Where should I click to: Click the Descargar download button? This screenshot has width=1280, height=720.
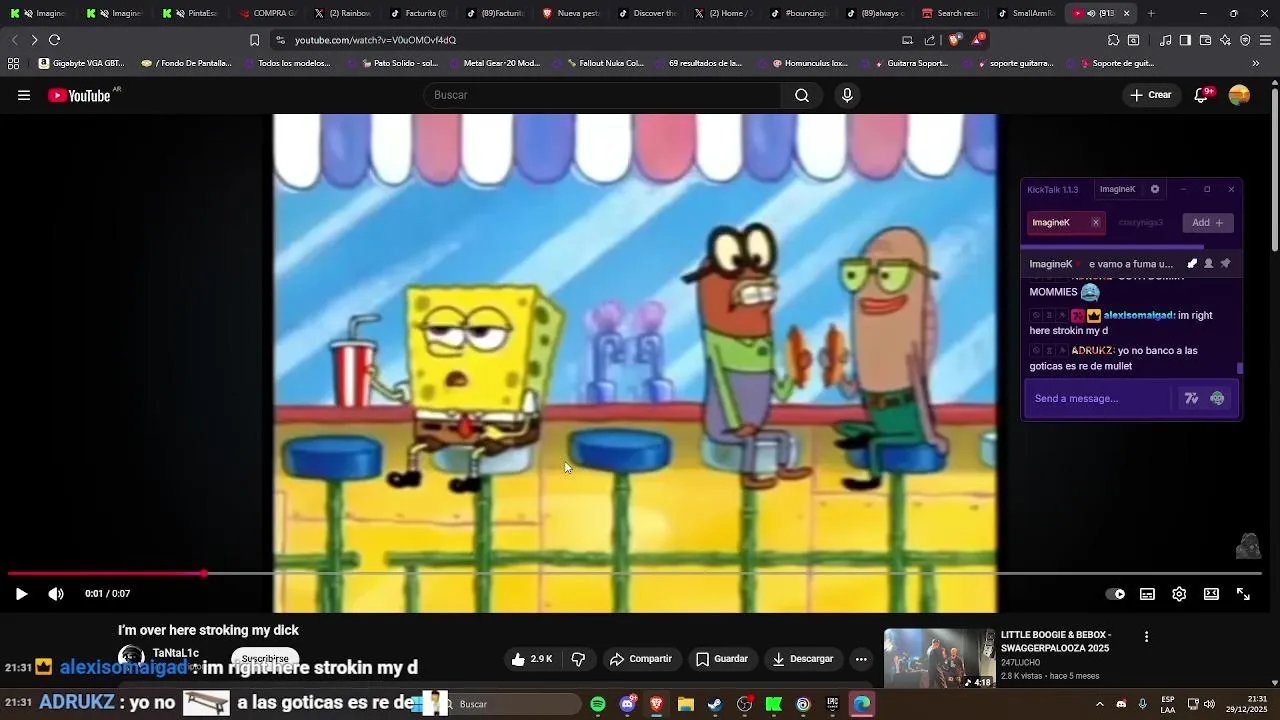803,659
